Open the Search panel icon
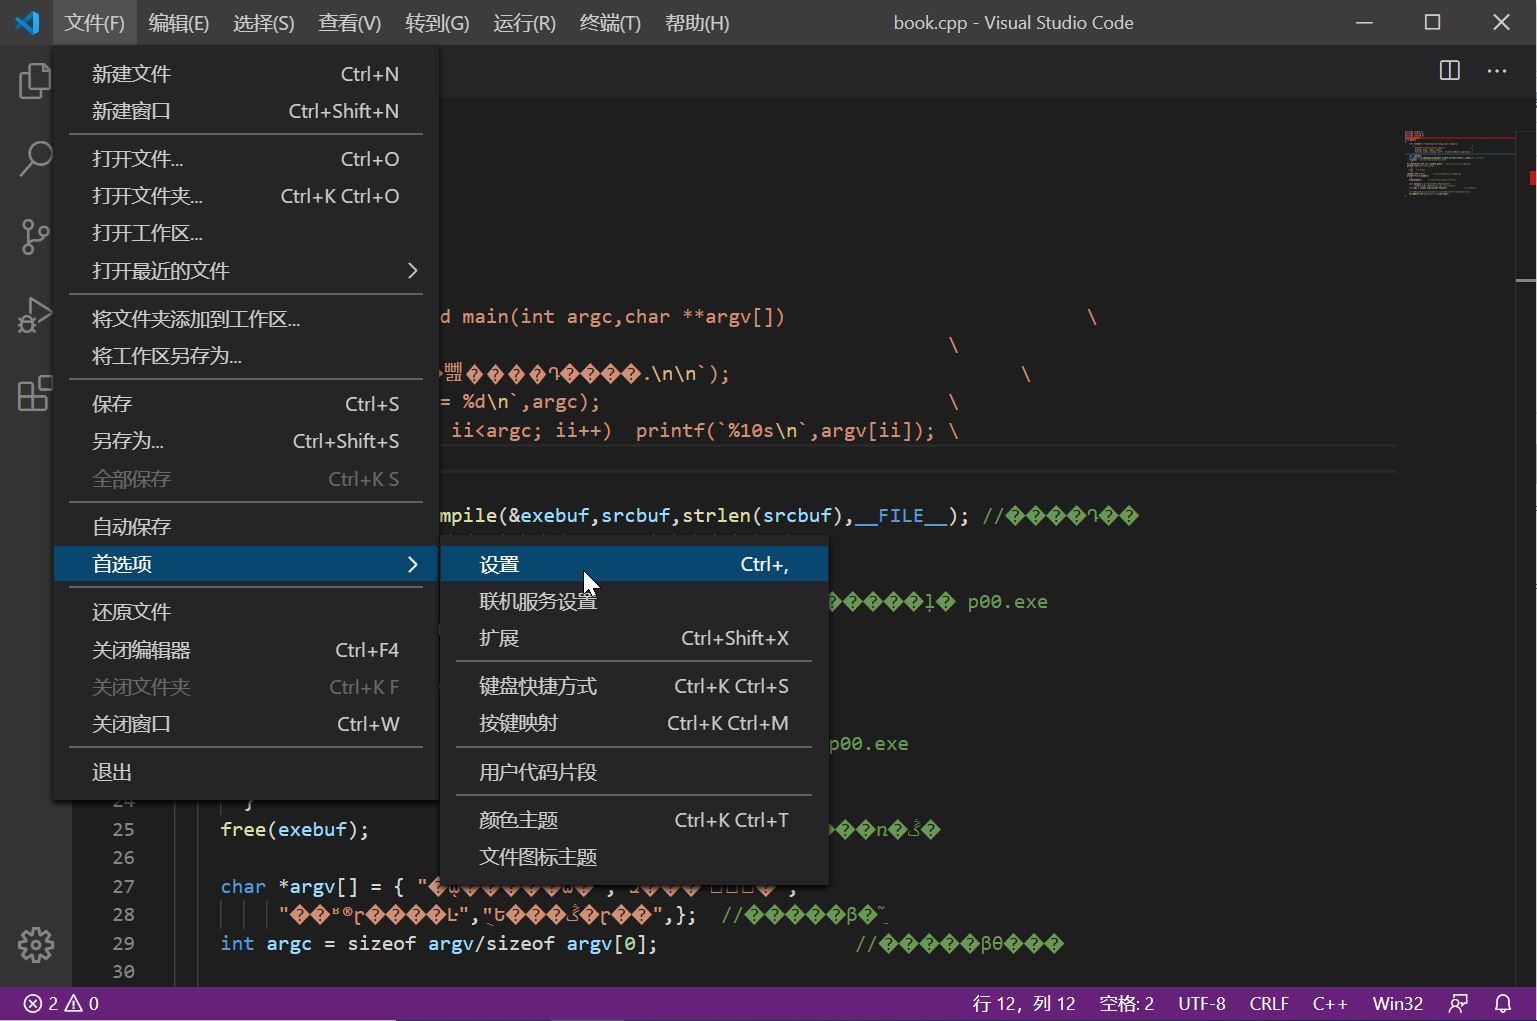The height and width of the screenshot is (1021, 1537). [35, 158]
